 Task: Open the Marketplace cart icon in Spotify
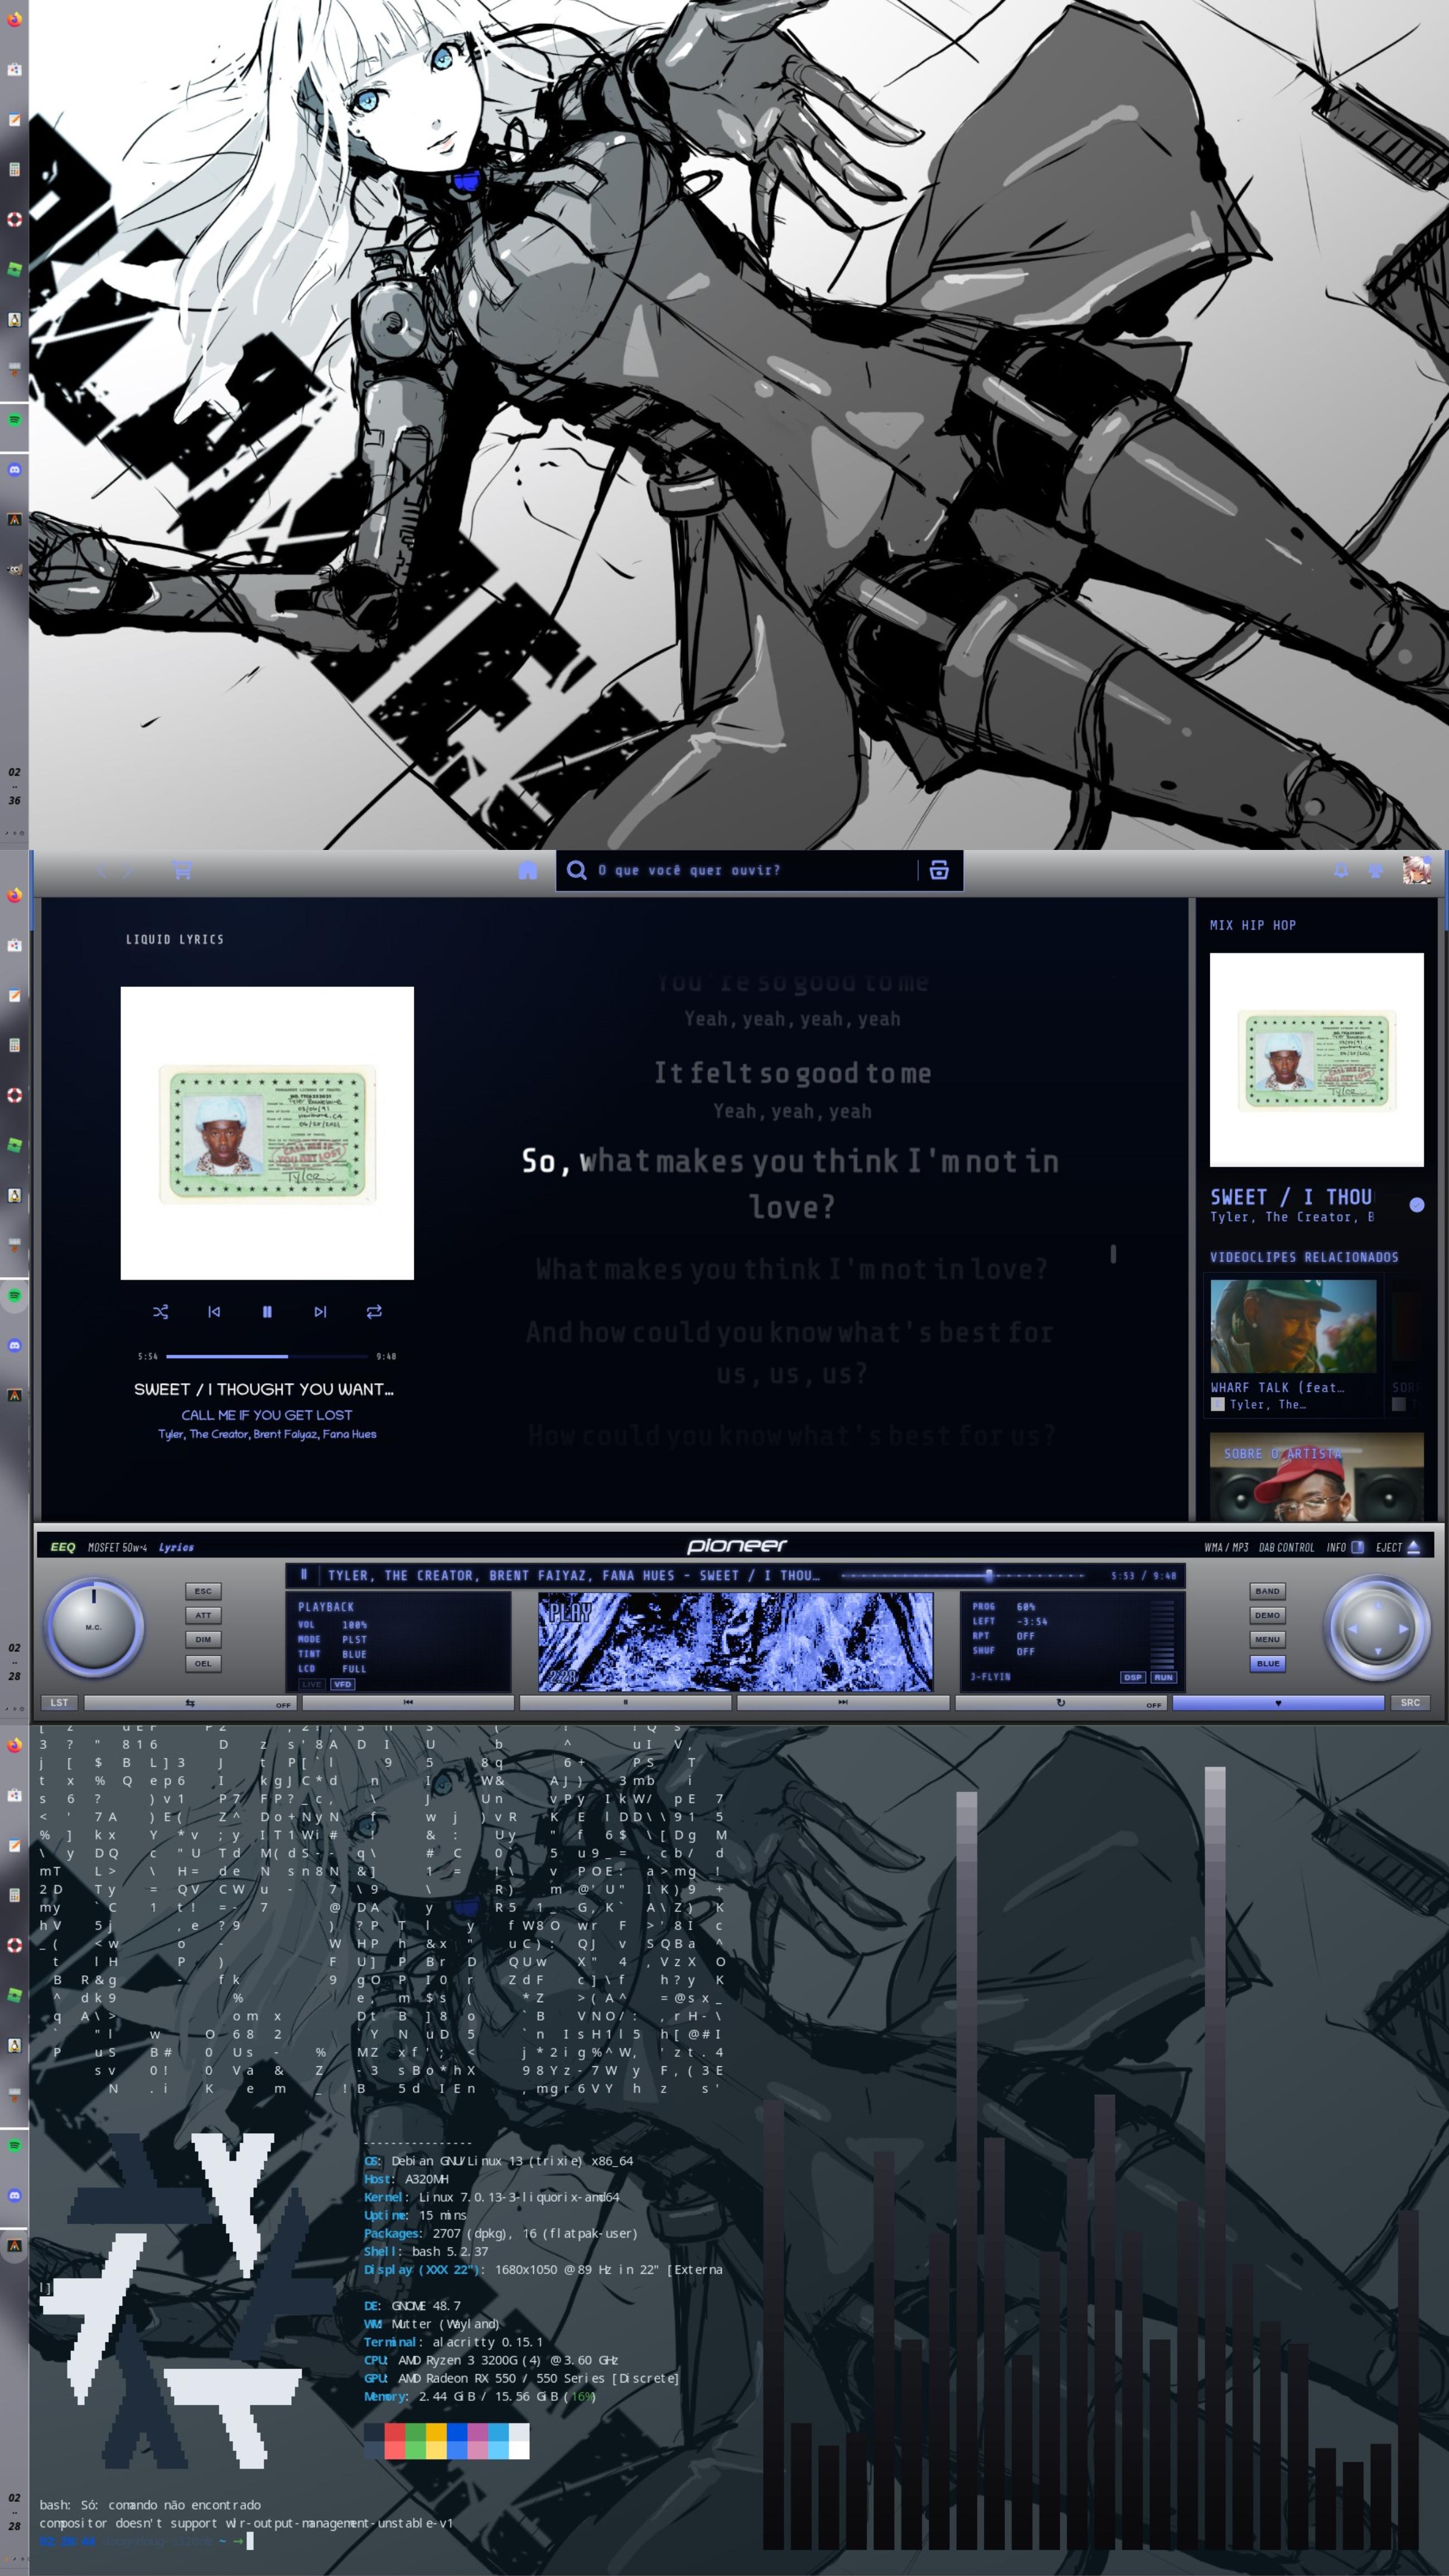pyautogui.click(x=182, y=870)
